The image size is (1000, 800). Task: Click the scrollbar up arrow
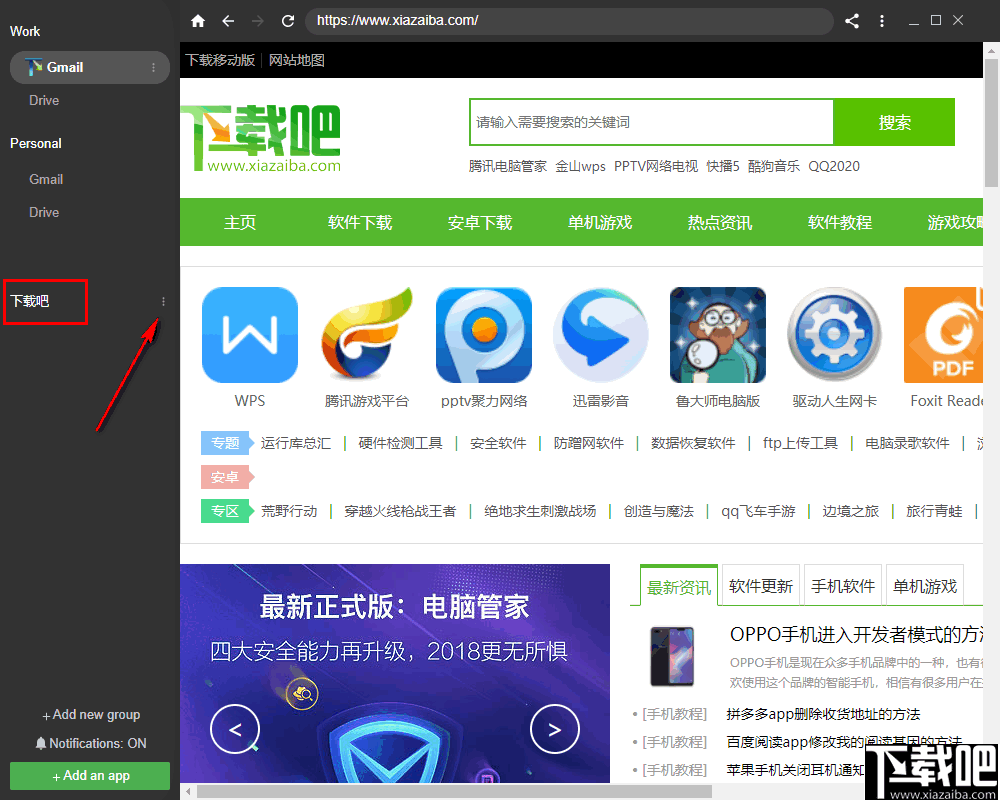(x=991, y=50)
